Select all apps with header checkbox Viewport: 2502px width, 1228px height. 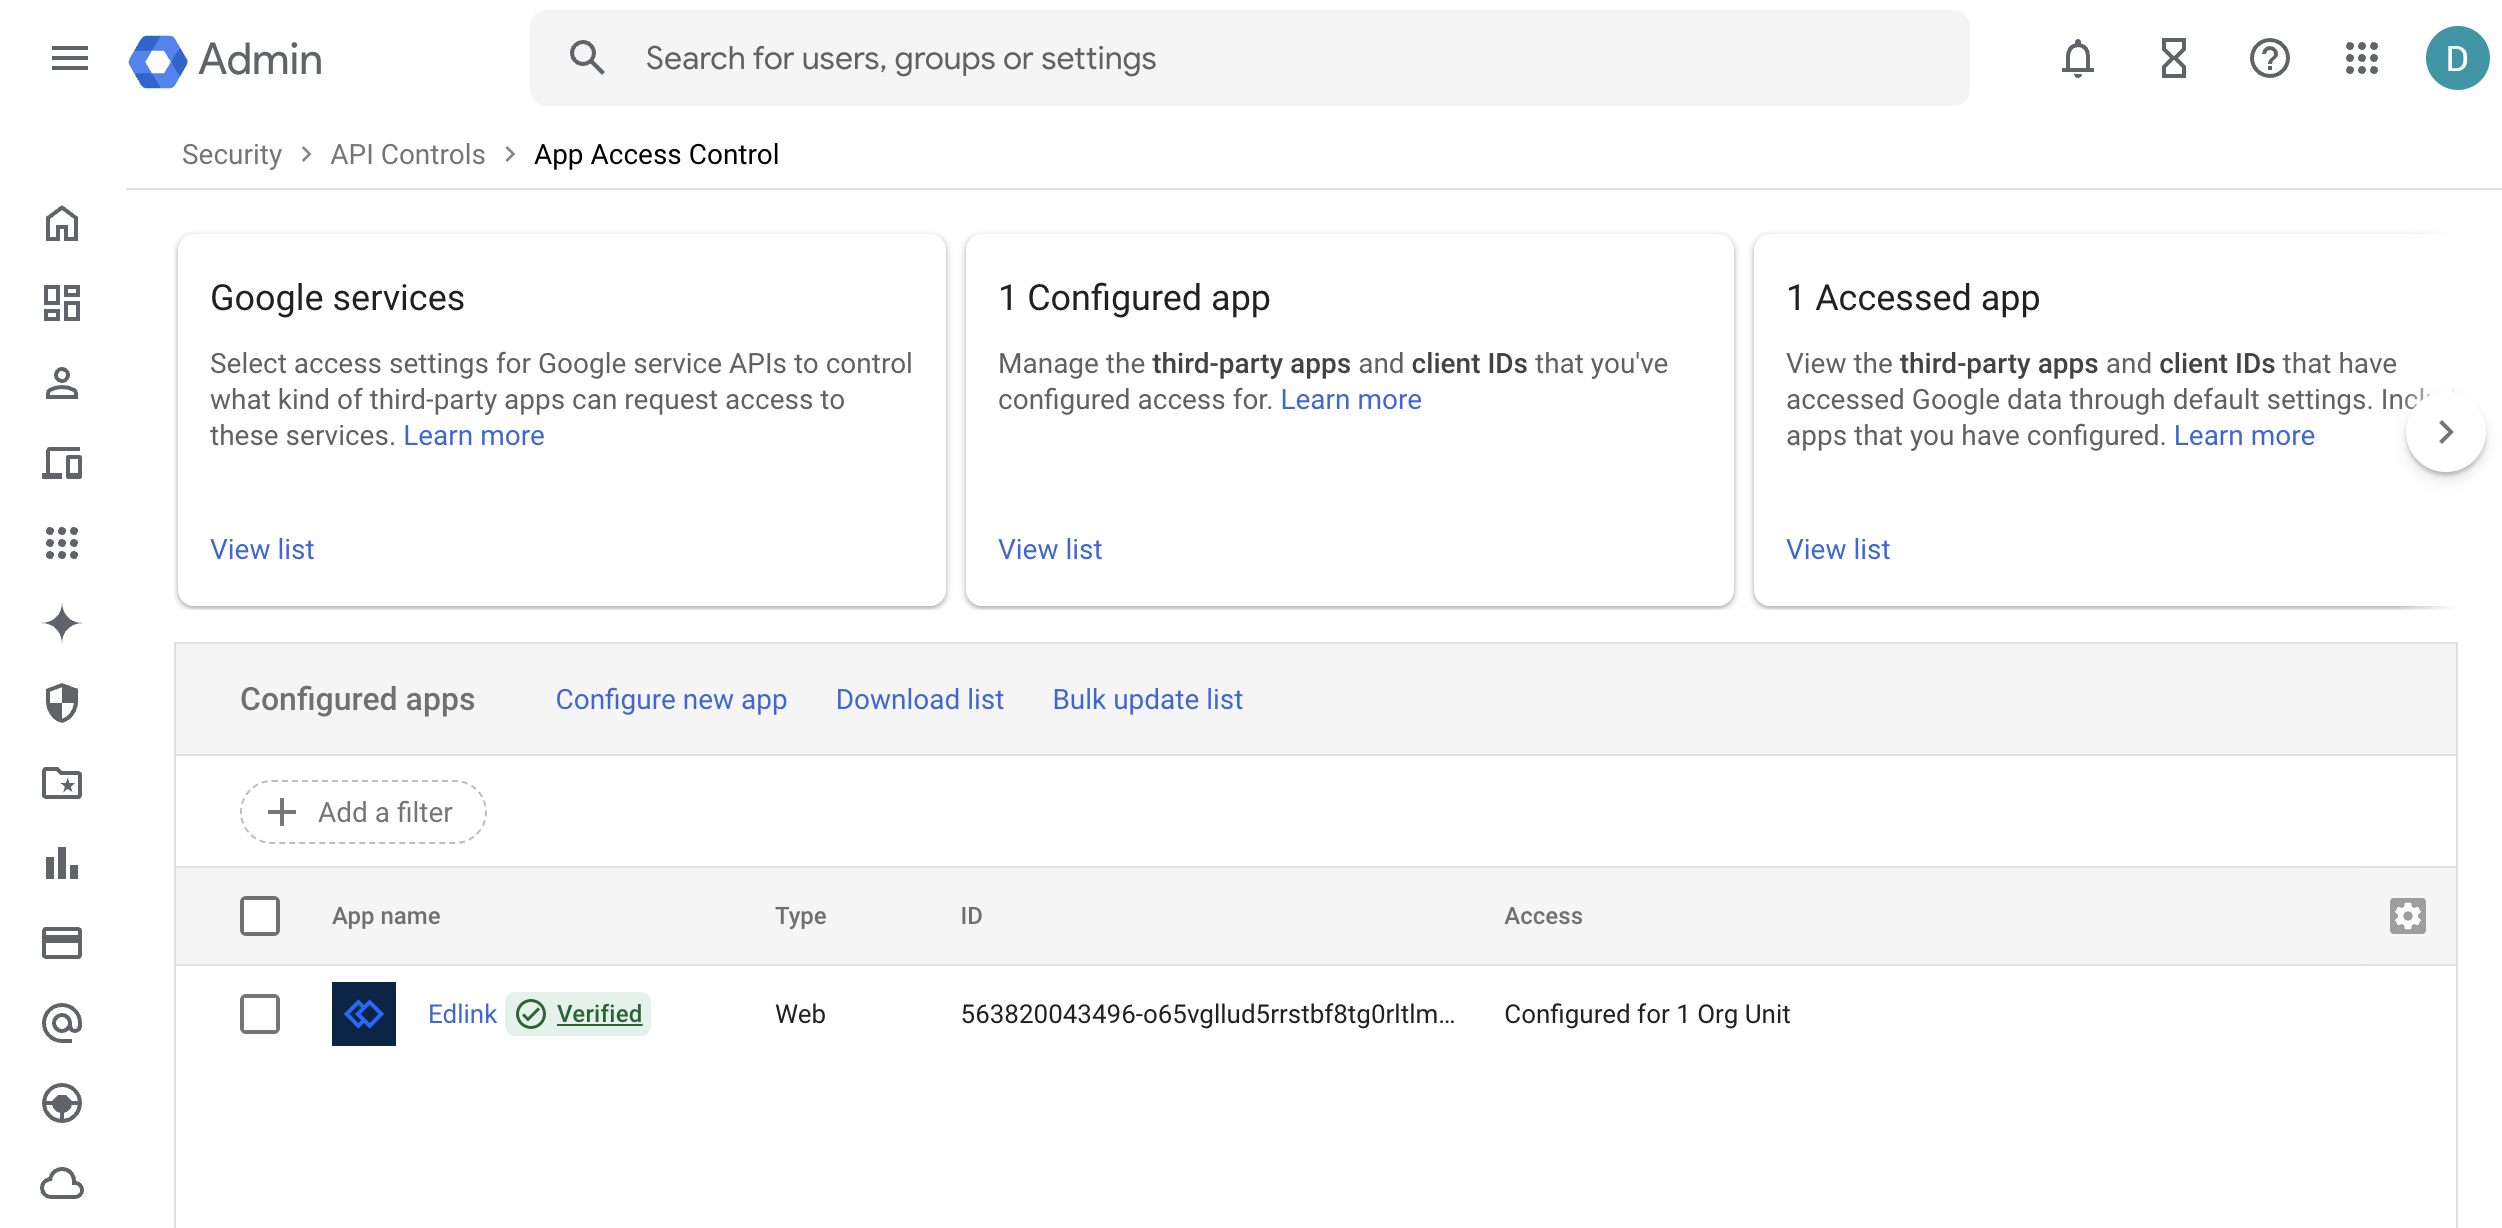260,915
